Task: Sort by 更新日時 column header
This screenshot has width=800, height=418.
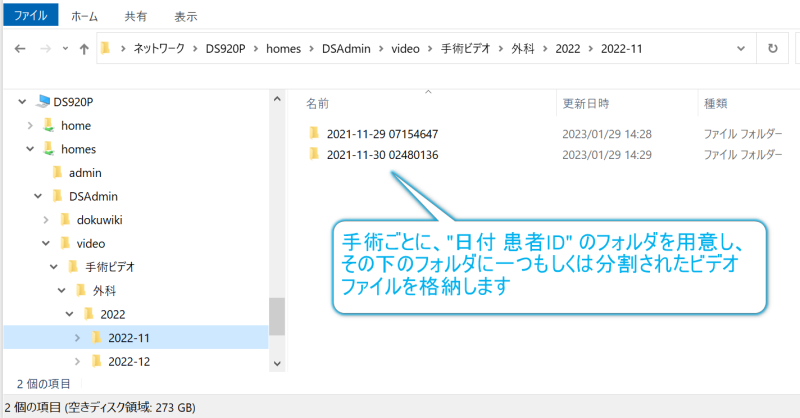Action: click(586, 104)
